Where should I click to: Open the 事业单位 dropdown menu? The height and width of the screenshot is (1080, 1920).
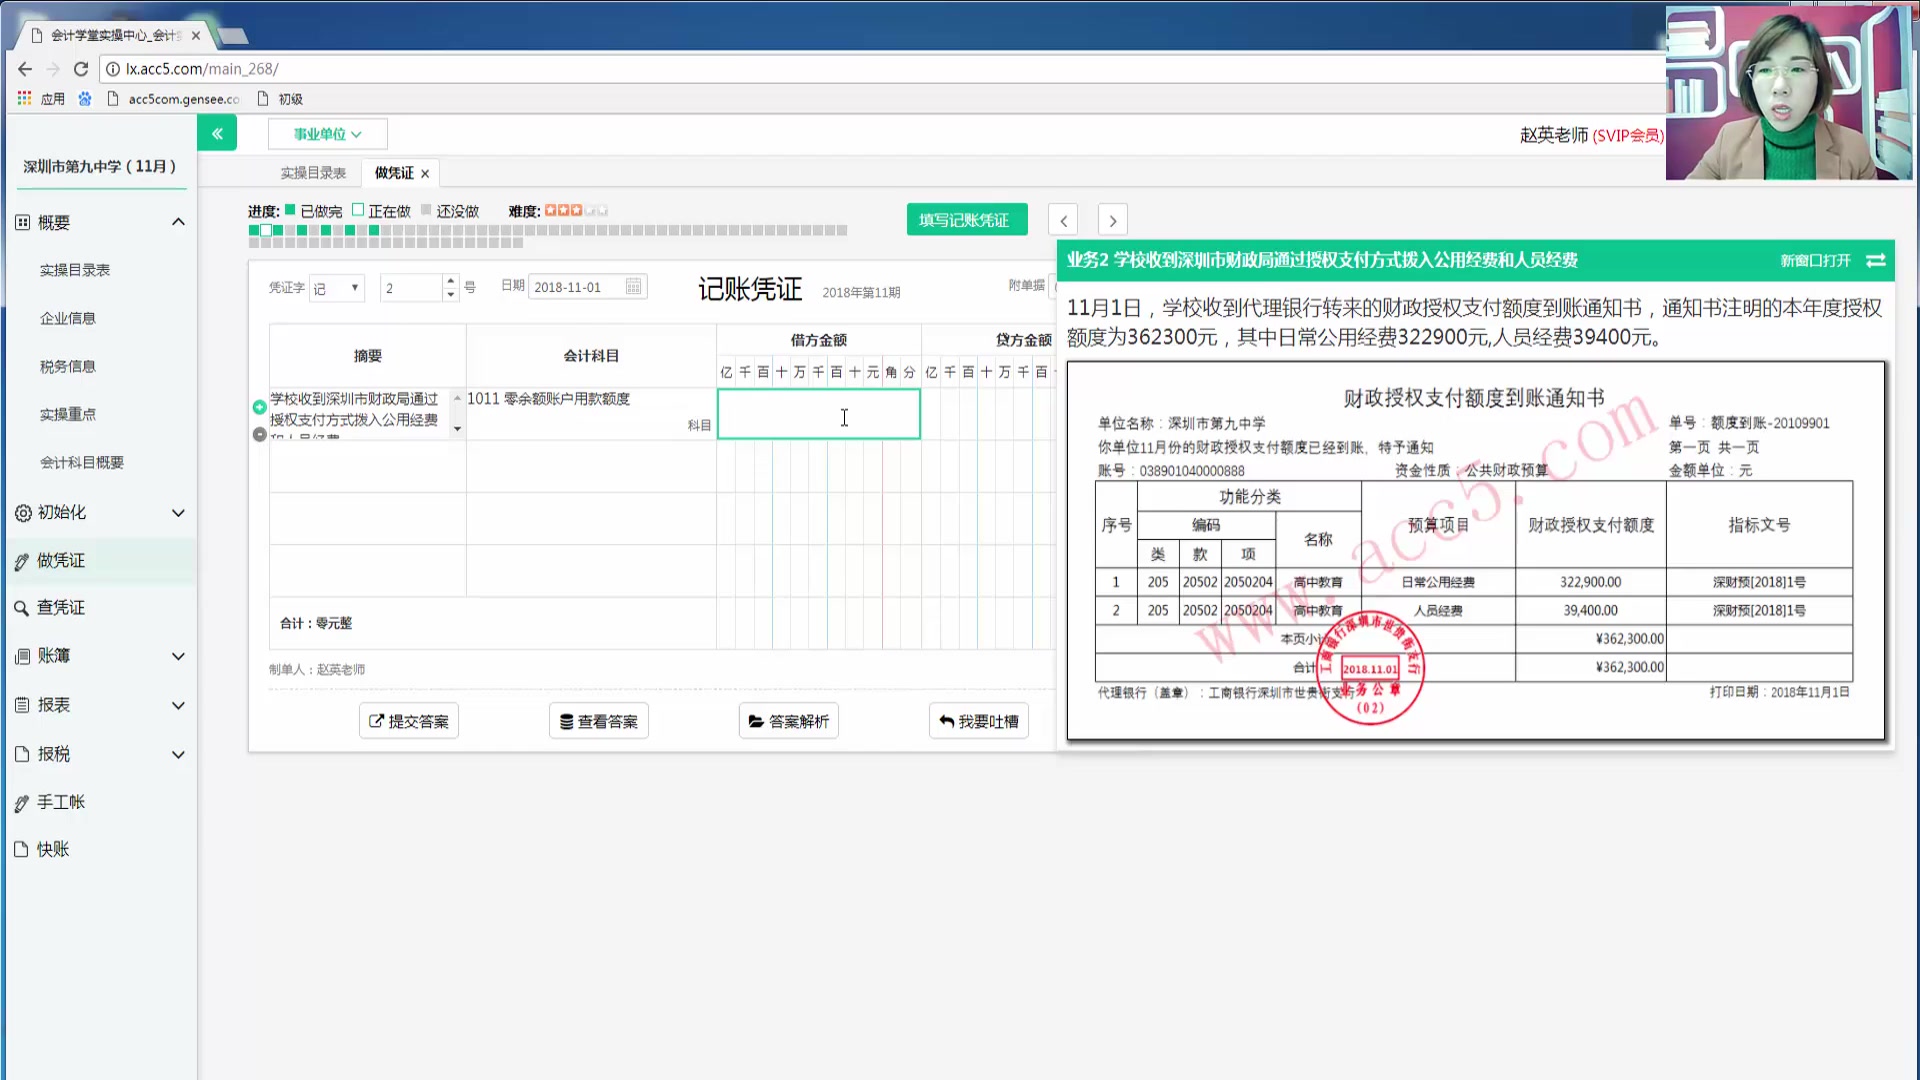tap(327, 133)
